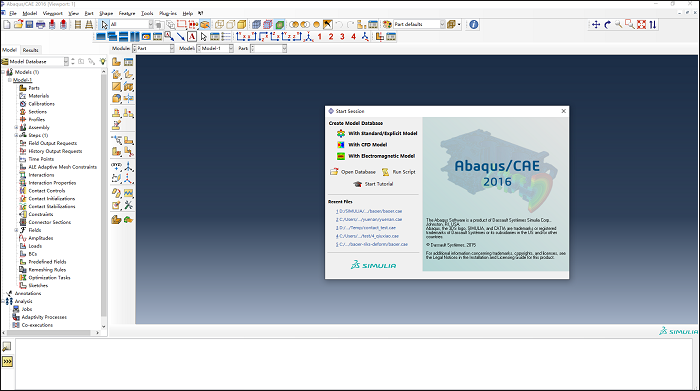This screenshot has width=700, height=391.
Task: Click the Print viewport icon
Action: point(41,25)
